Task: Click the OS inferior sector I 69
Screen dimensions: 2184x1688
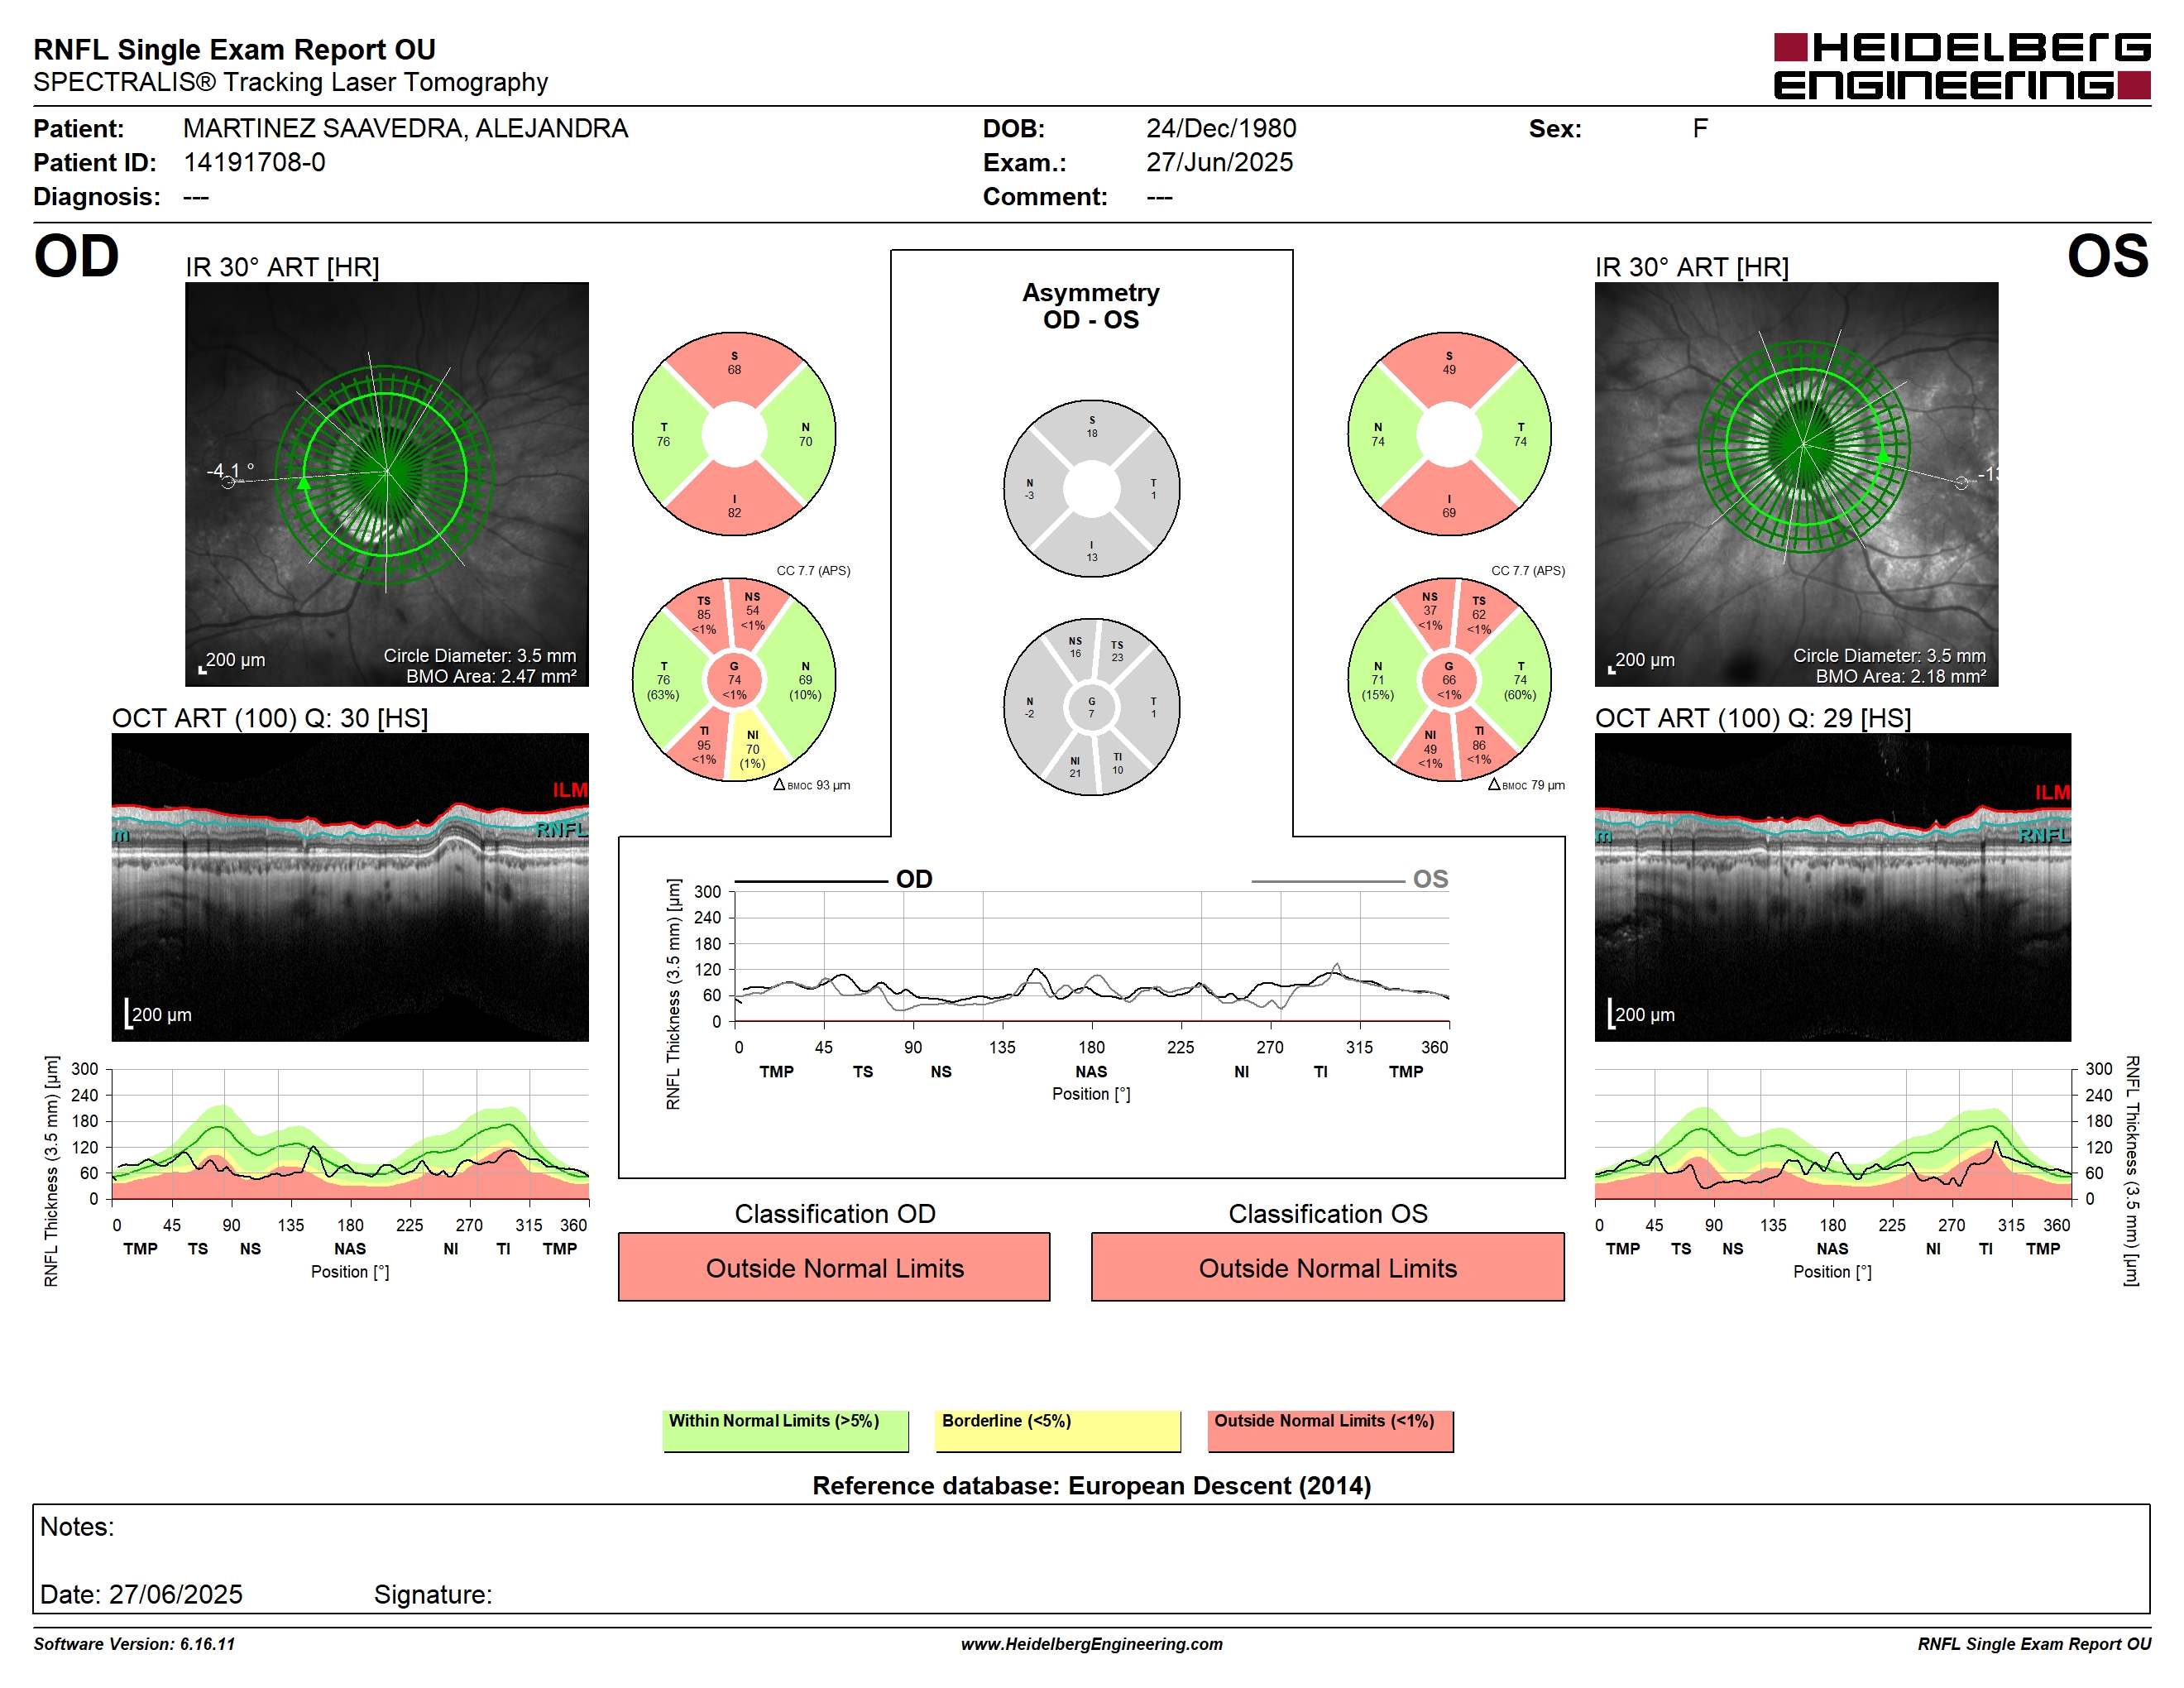Action: 1449,506
